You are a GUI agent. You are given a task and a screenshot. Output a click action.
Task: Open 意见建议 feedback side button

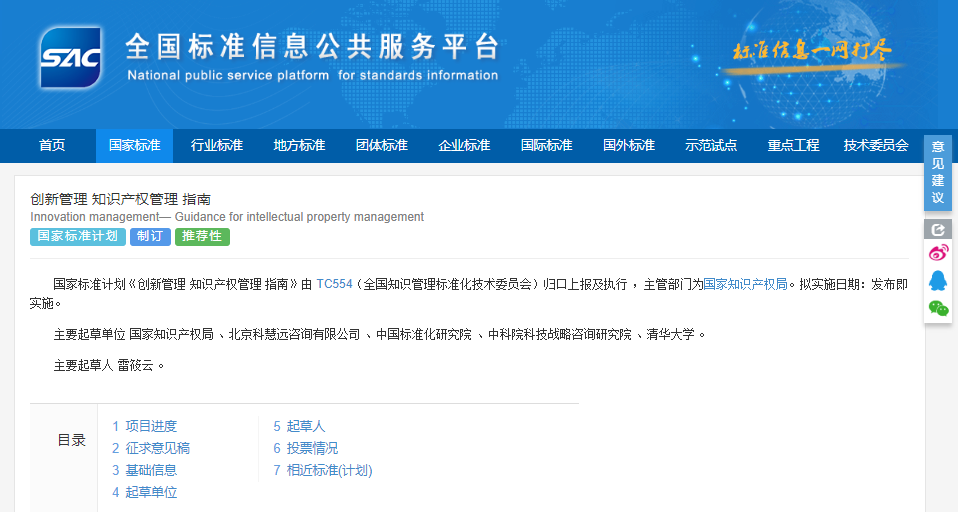point(938,172)
